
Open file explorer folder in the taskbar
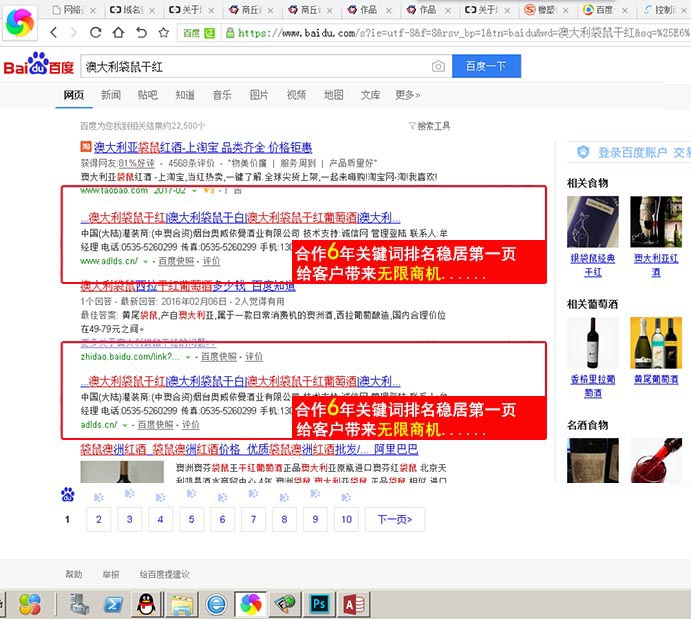coord(182,604)
